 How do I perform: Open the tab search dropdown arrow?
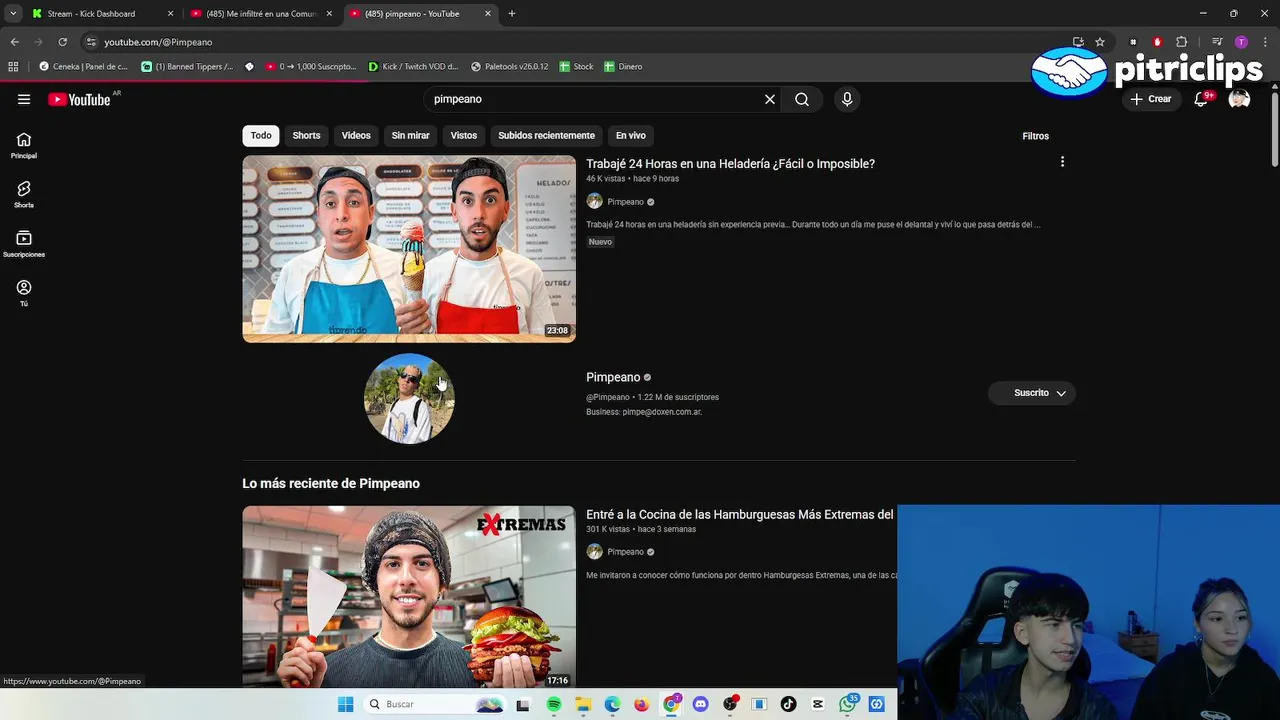13,14
